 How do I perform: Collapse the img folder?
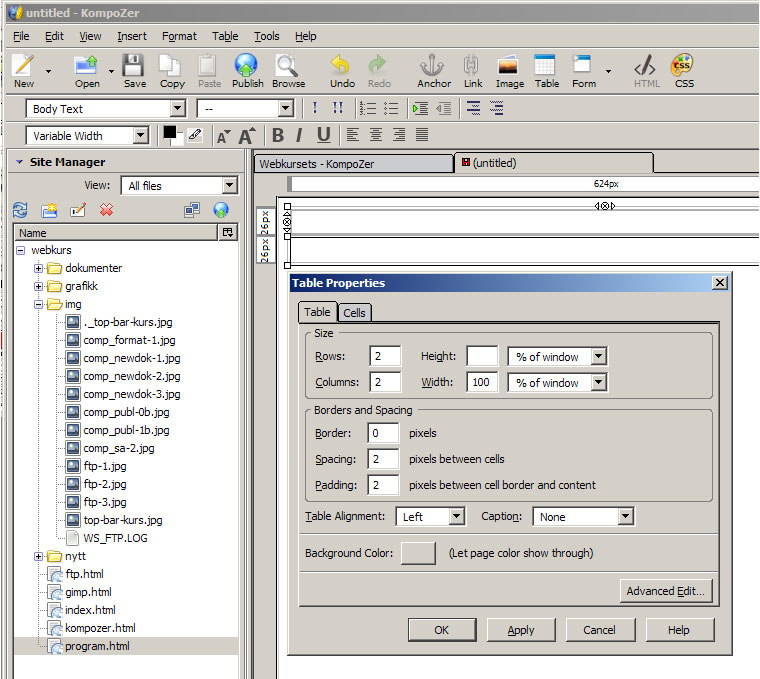coord(39,304)
